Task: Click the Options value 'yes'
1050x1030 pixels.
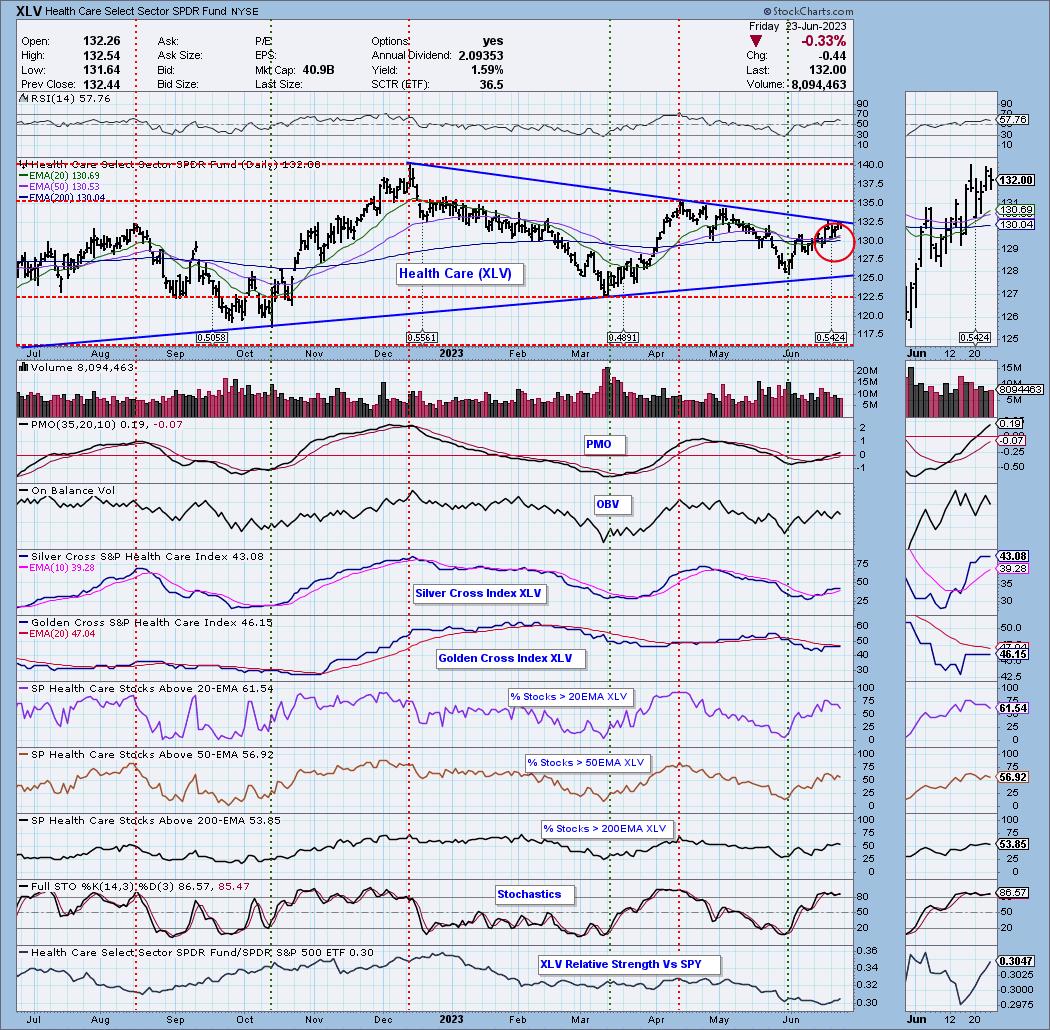Action: 493,42
